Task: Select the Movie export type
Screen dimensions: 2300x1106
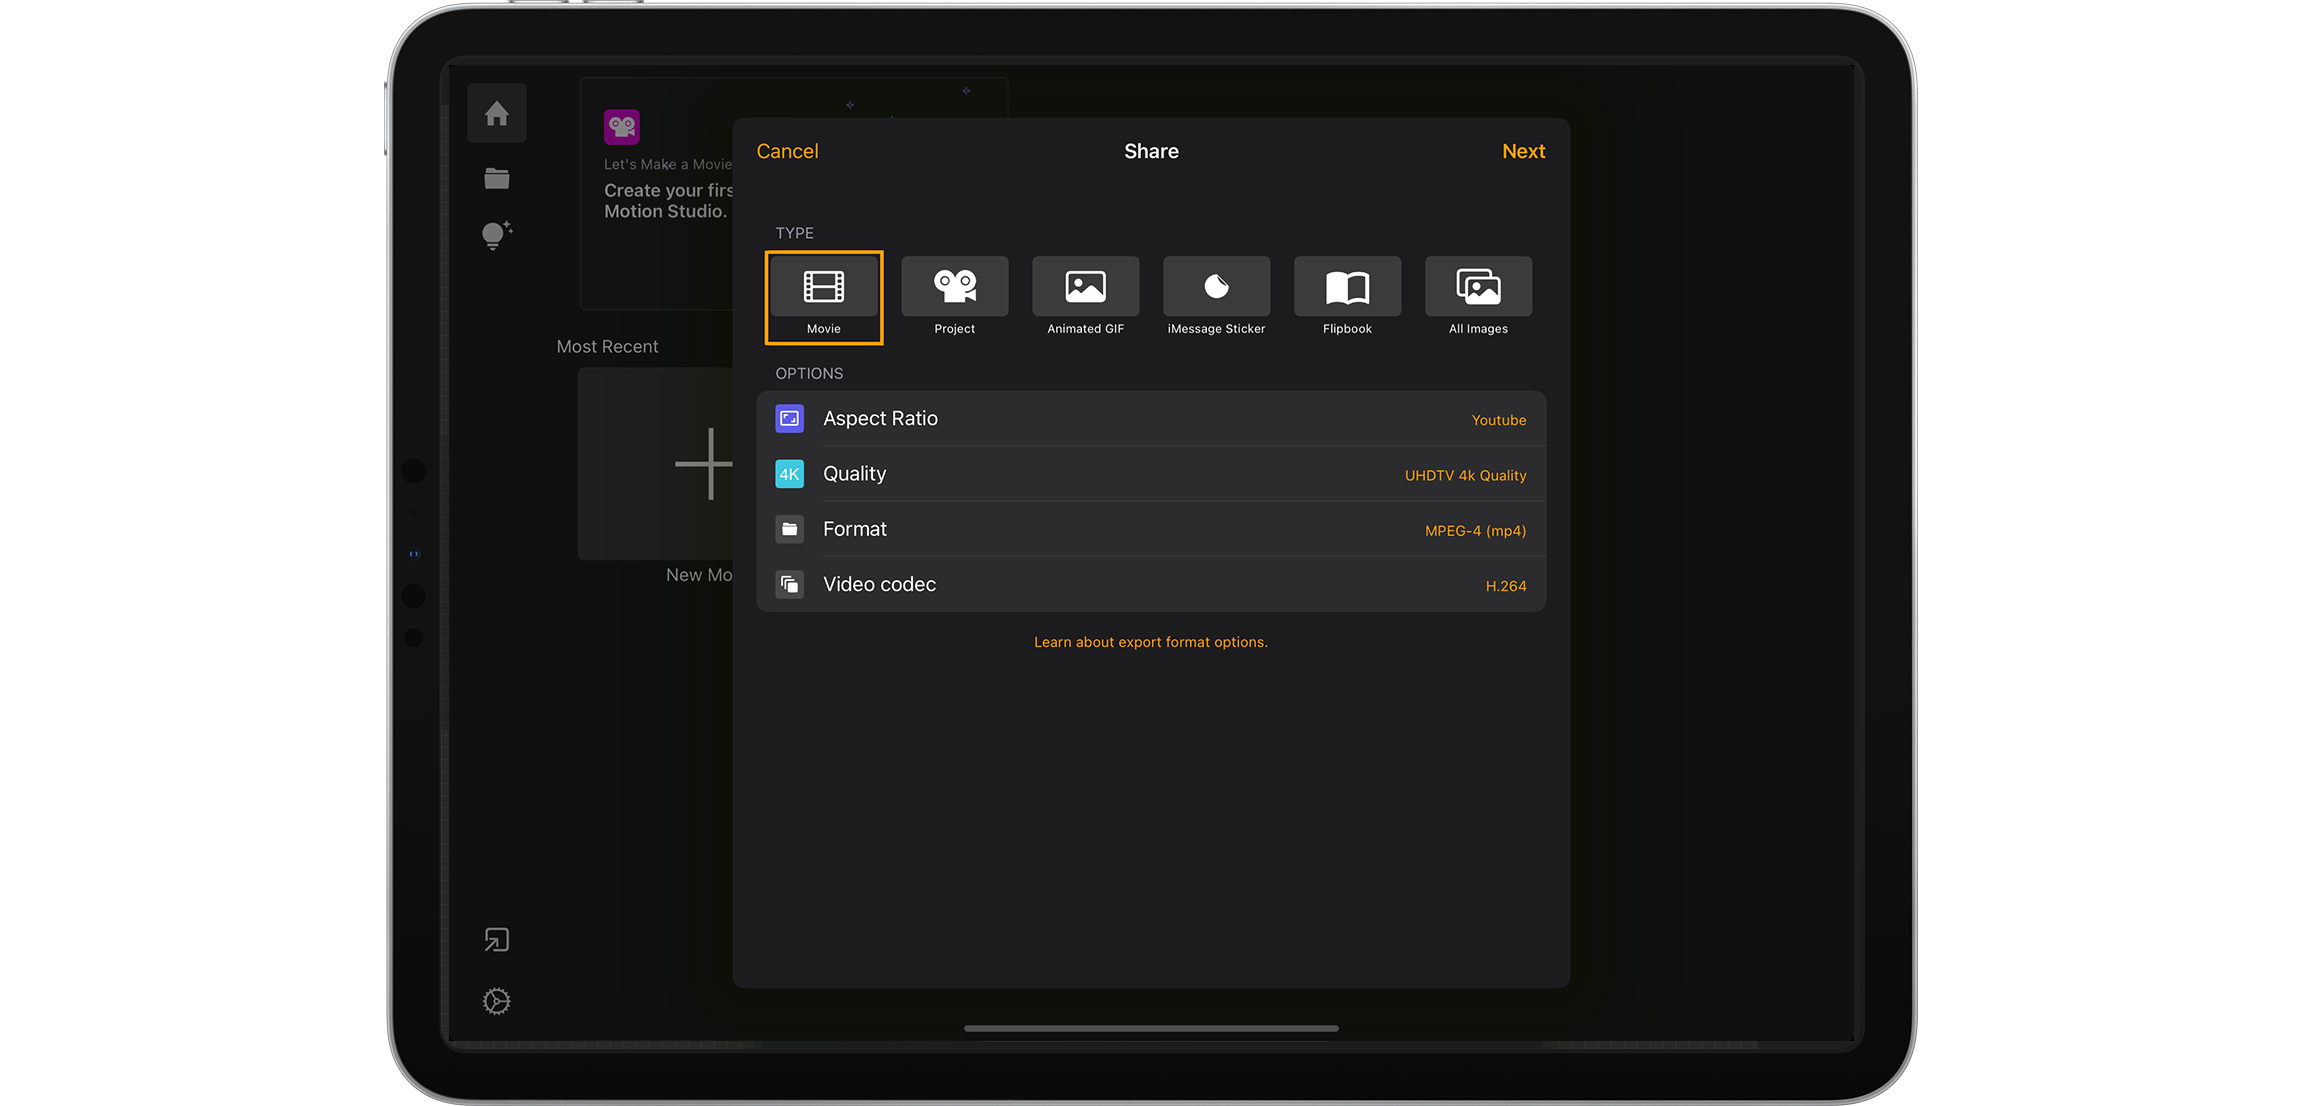Action: click(x=824, y=297)
